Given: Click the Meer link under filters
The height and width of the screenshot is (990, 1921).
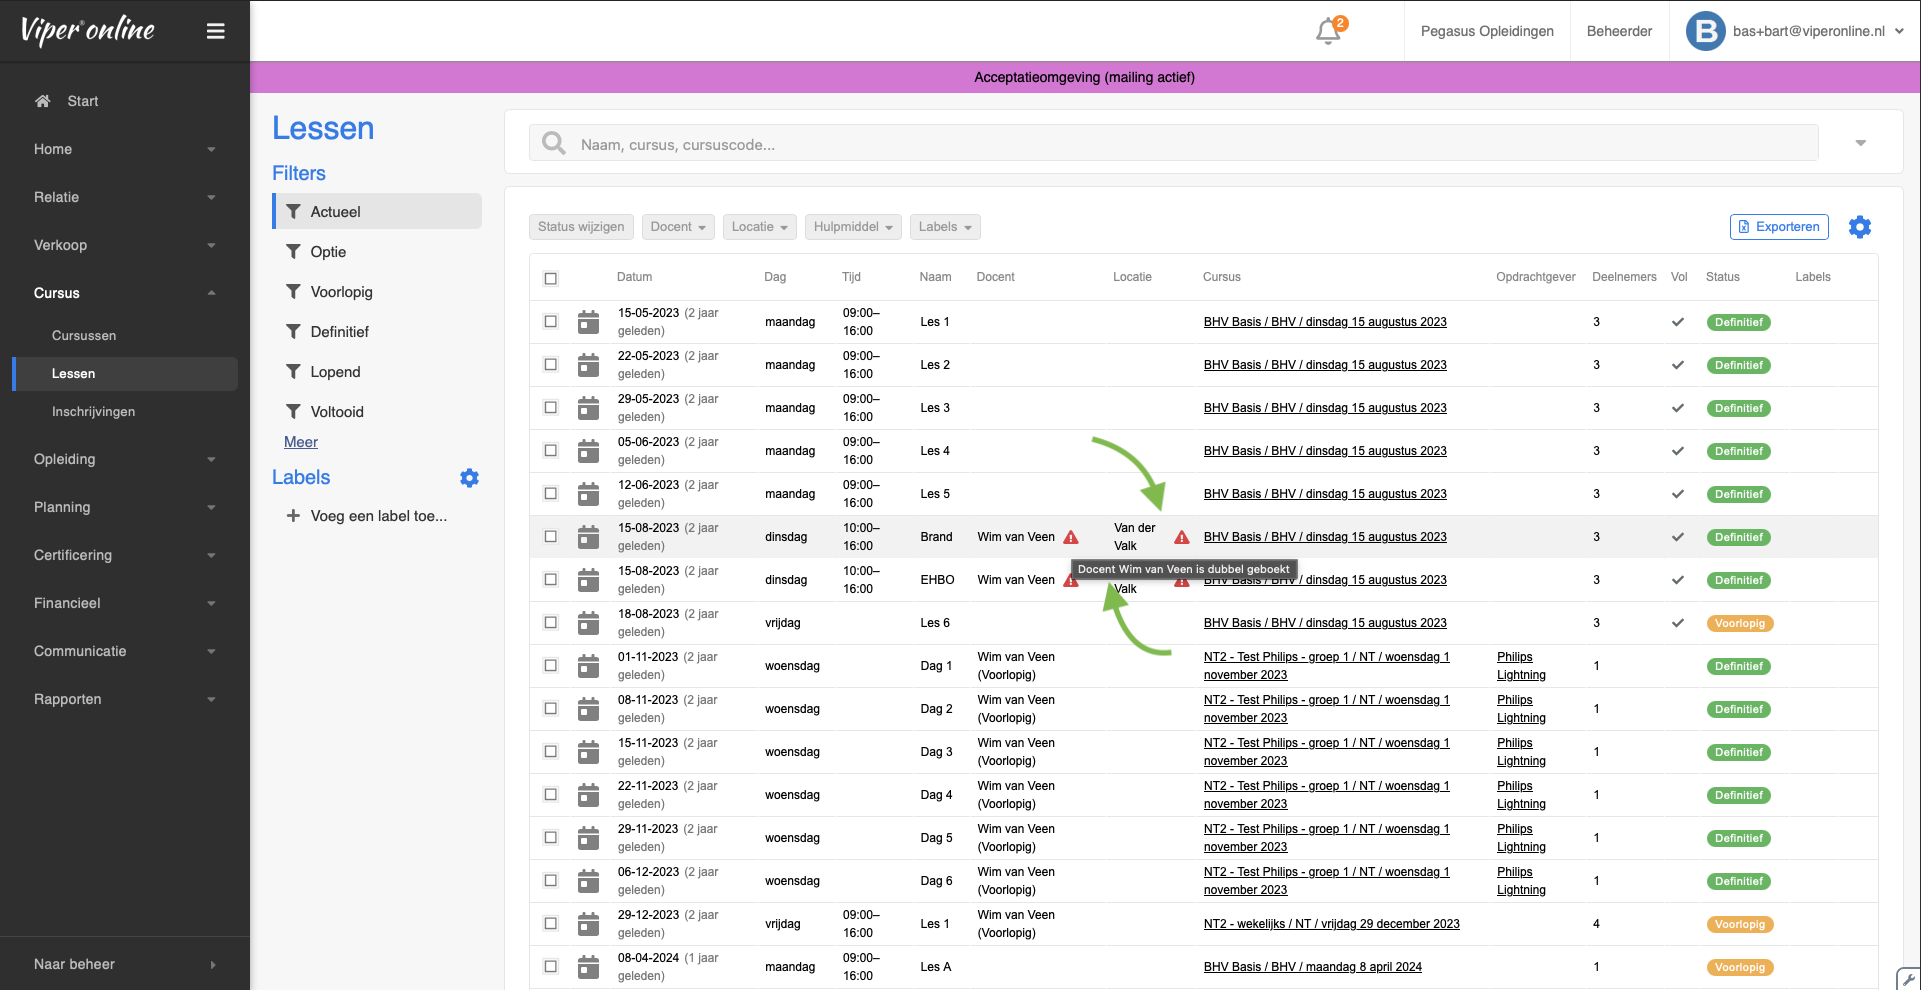Looking at the screenshot, I should [300, 442].
